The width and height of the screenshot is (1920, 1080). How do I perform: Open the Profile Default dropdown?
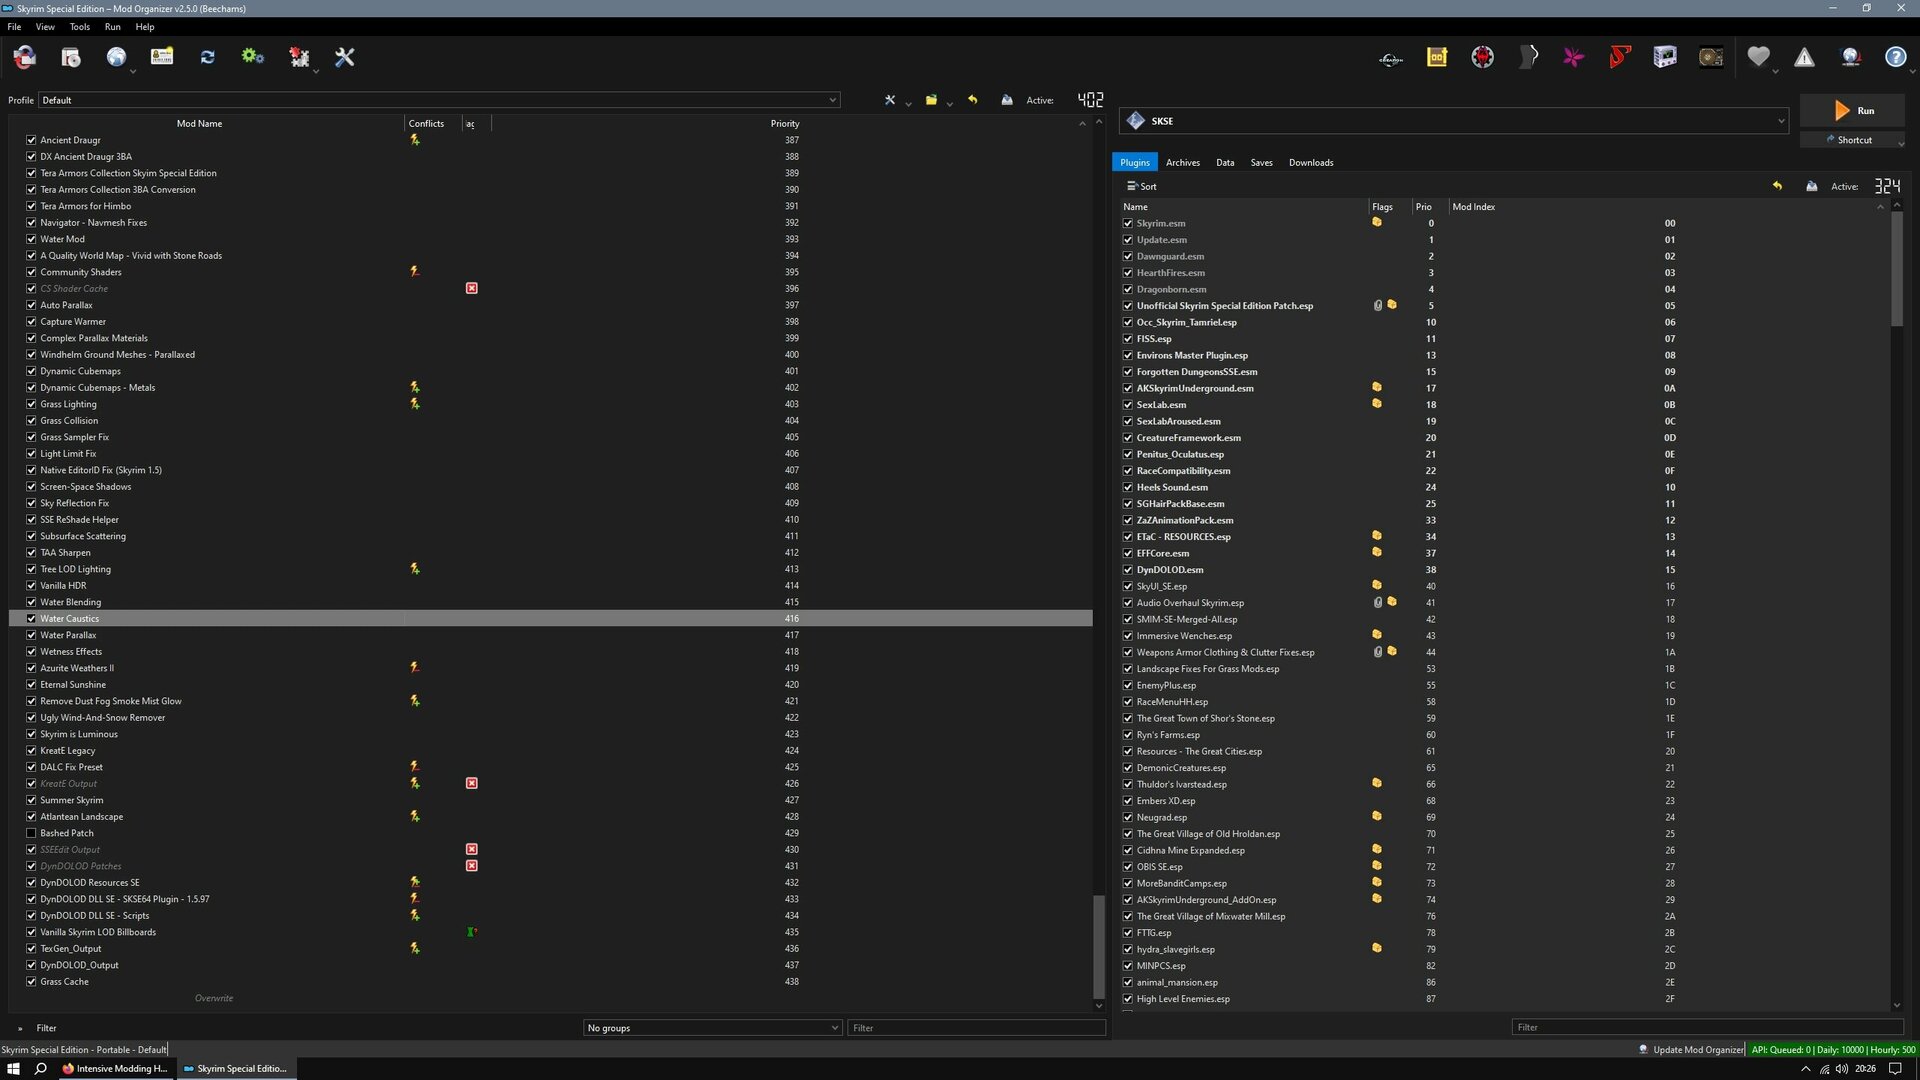coord(439,100)
